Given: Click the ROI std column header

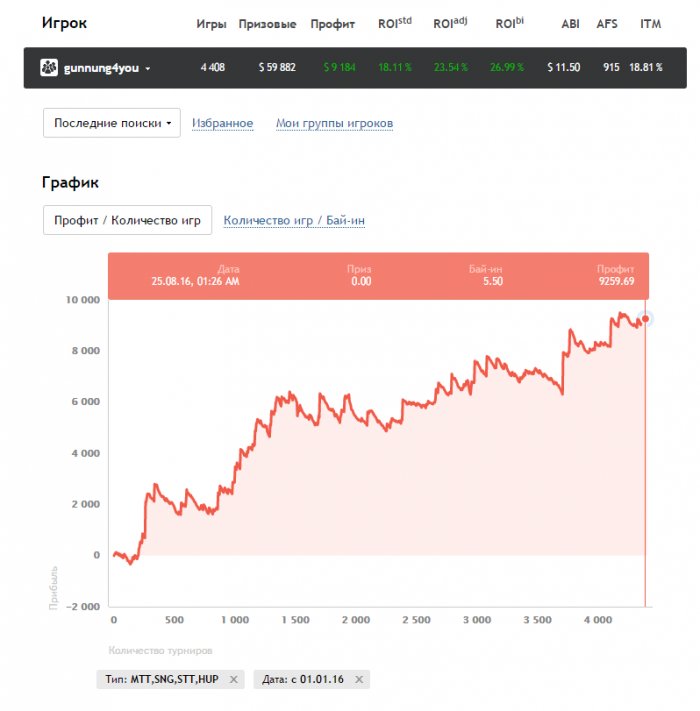Looking at the screenshot, I should click(395, 23).
